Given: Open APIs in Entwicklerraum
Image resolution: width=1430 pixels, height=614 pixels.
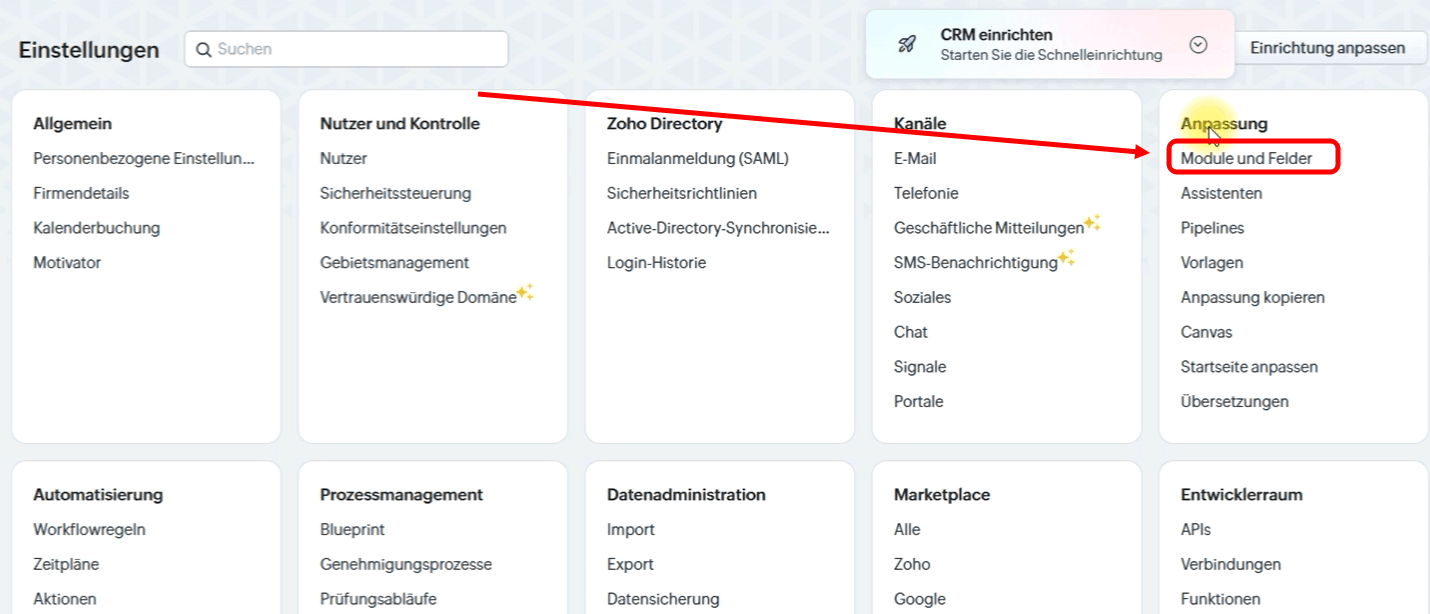Looking at the screenshot, I should tap(1195, 529).
